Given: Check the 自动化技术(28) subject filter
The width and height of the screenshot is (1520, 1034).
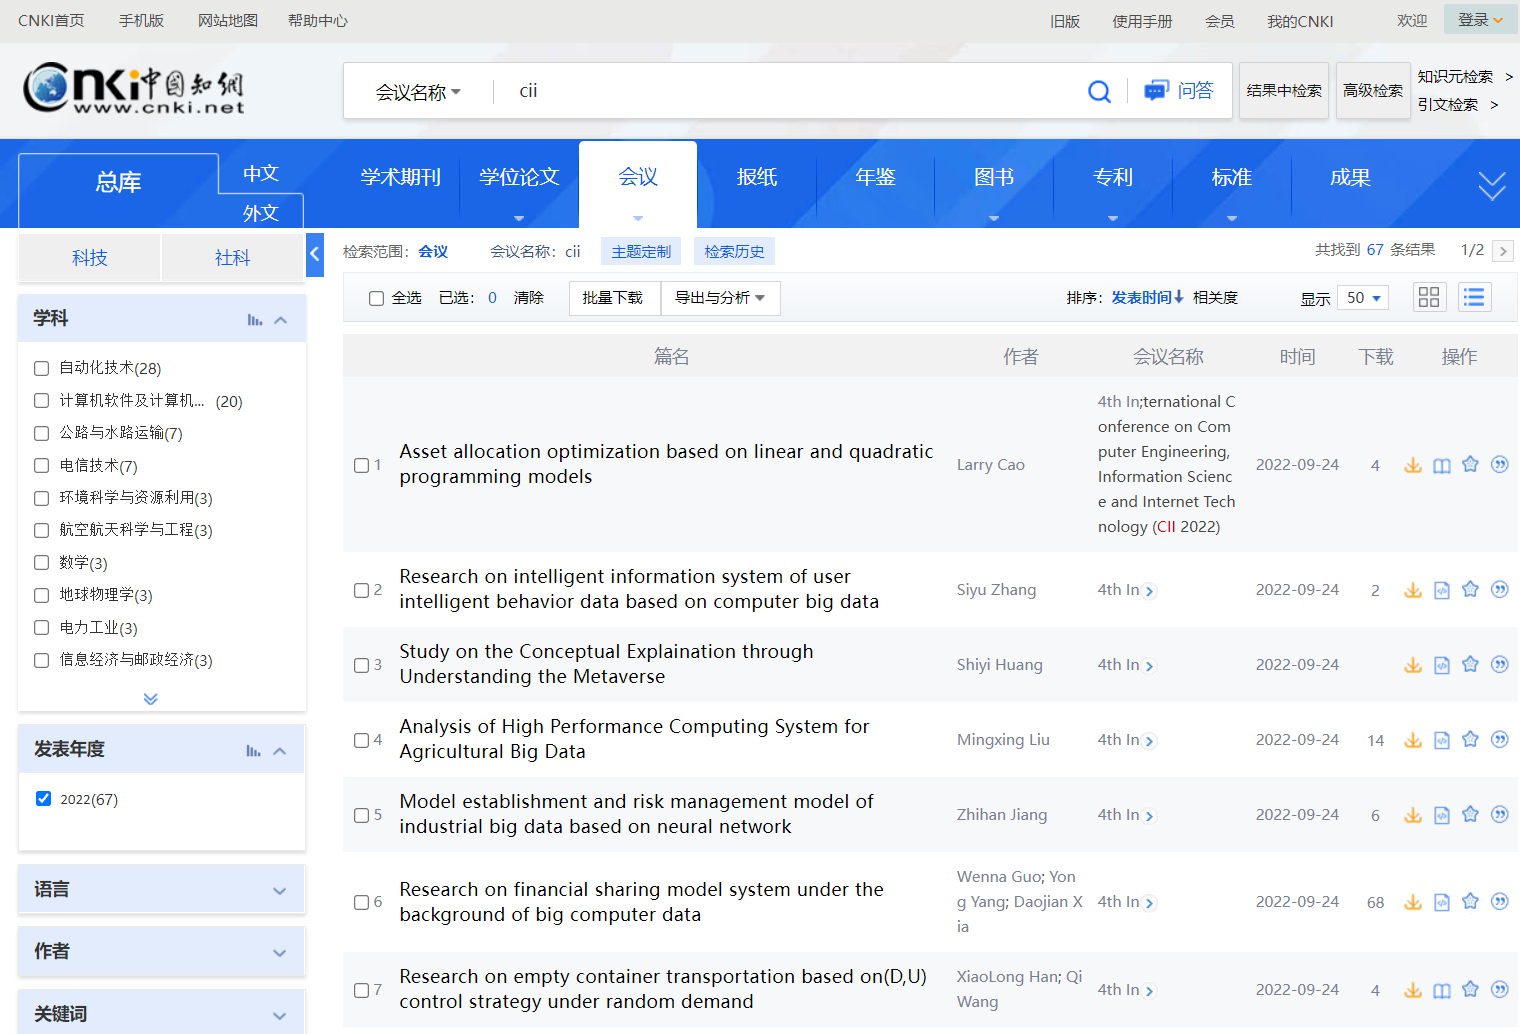Looking at the screenshot, I should coord(42,368).
